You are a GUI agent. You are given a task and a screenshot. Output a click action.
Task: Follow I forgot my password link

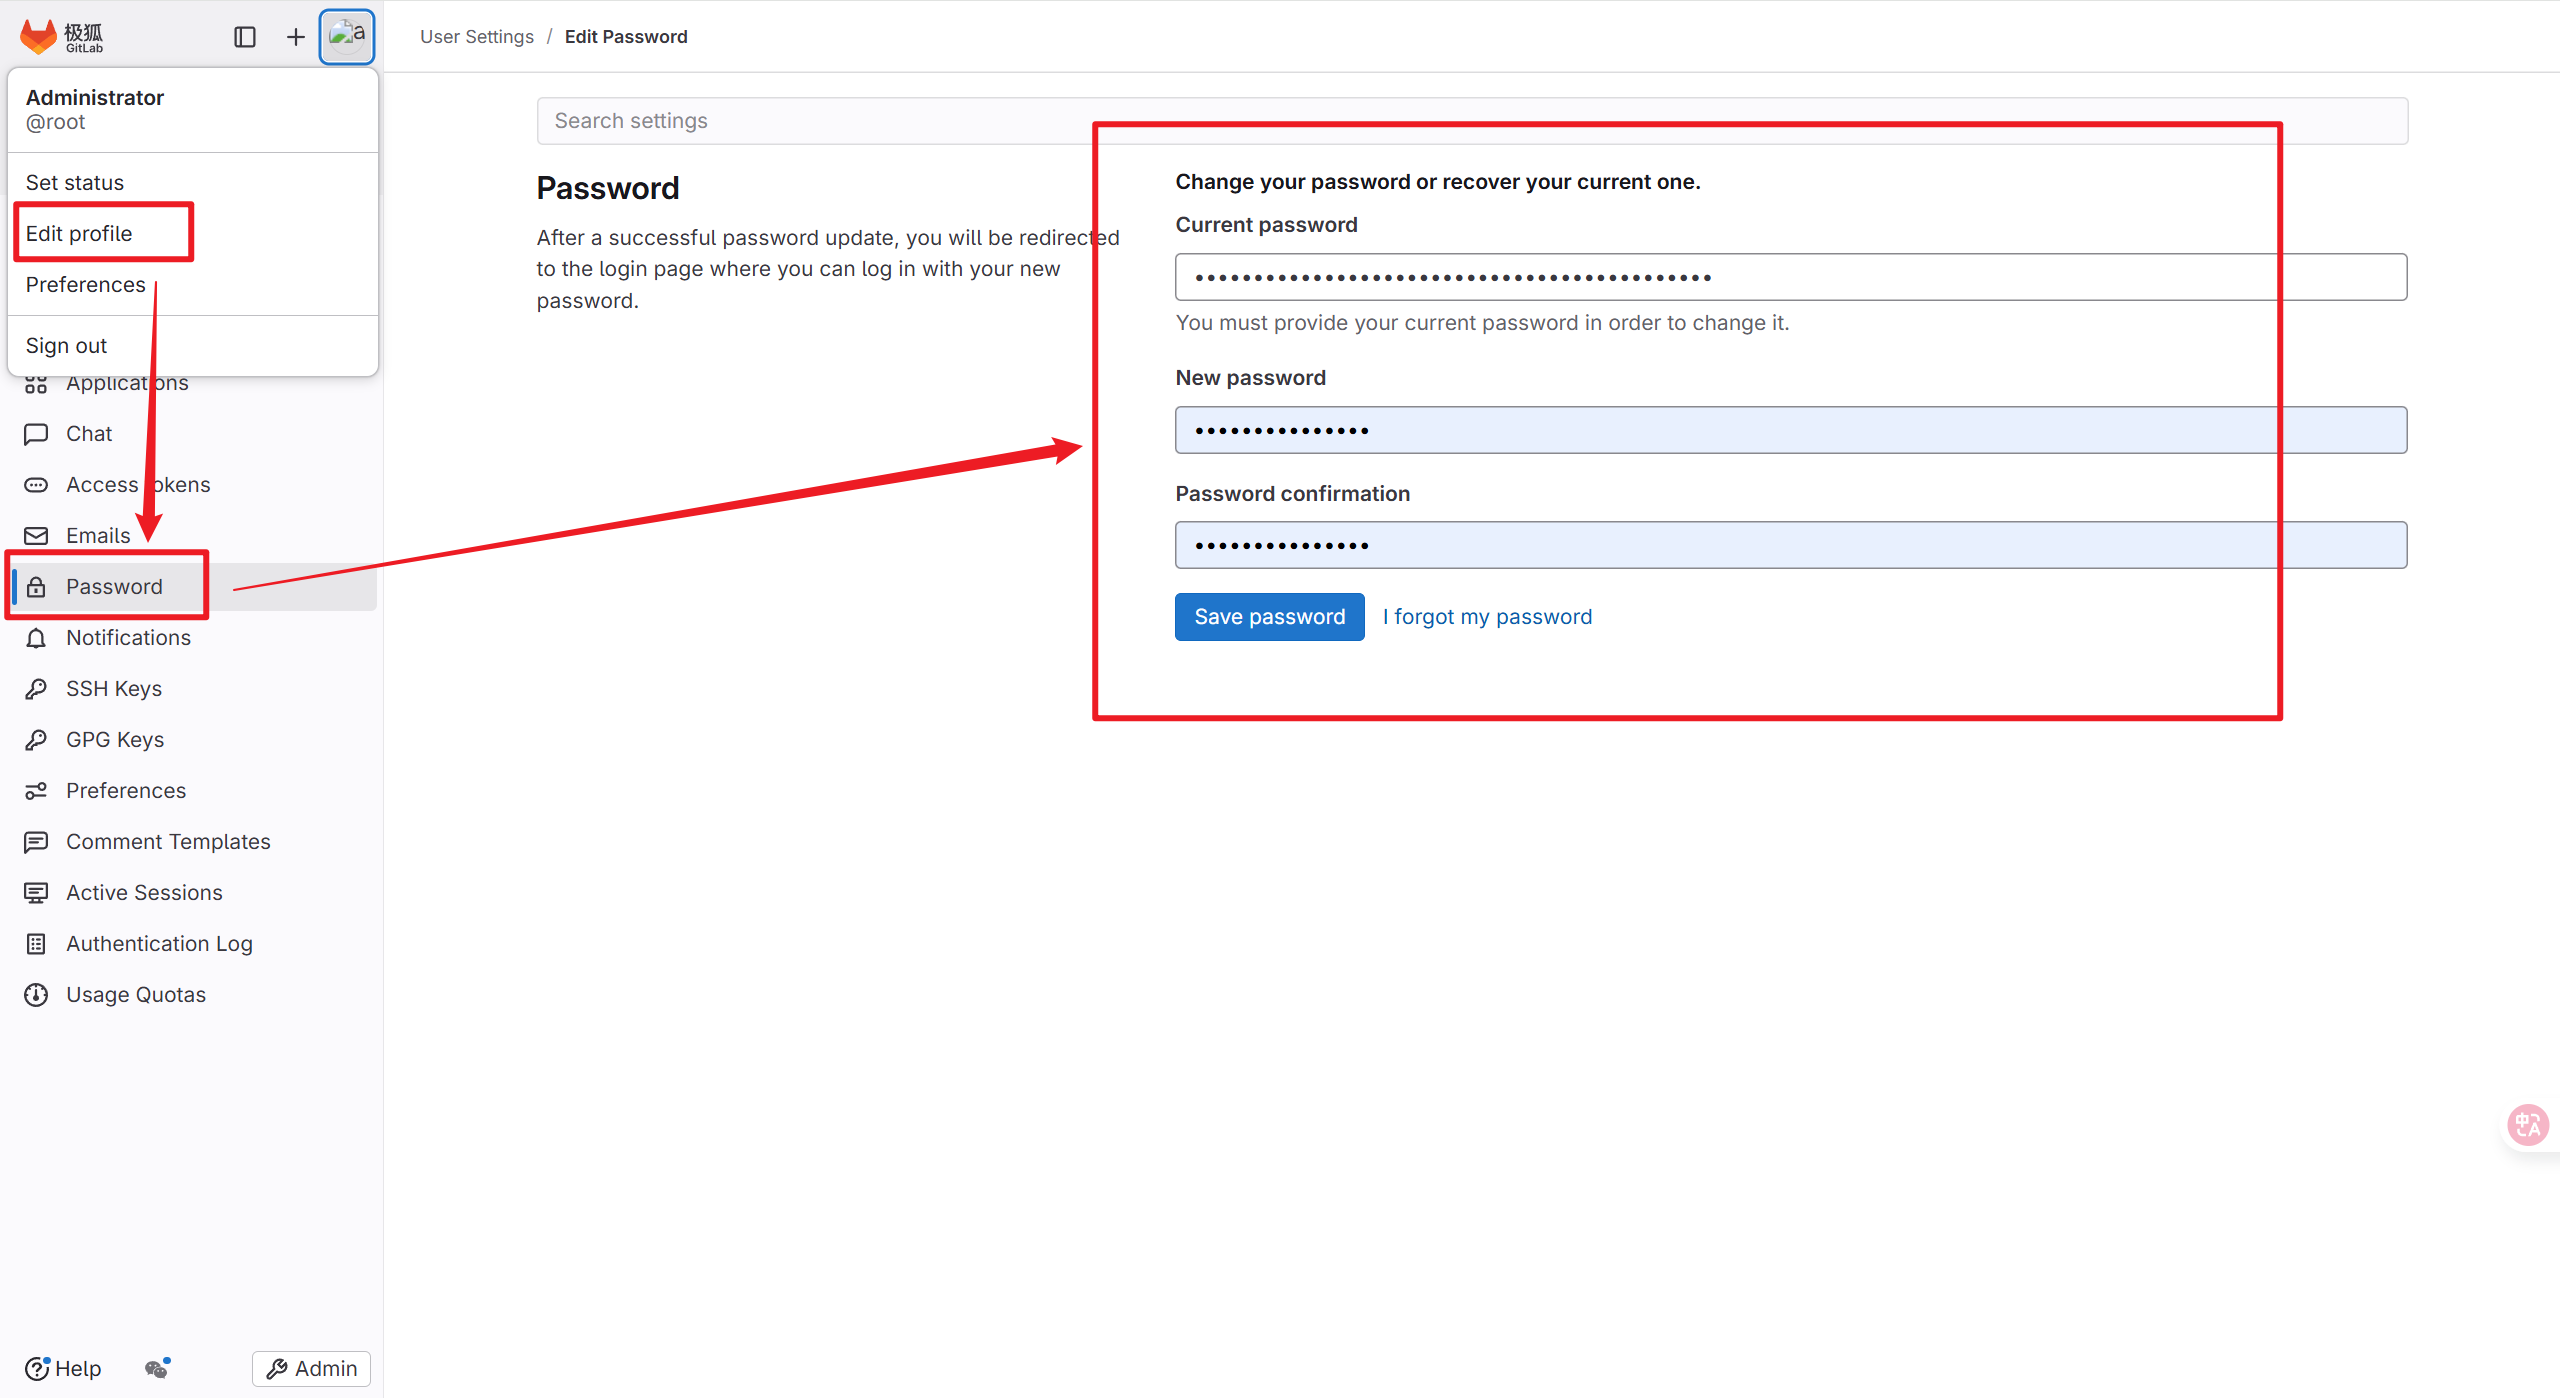point(1487,616)
